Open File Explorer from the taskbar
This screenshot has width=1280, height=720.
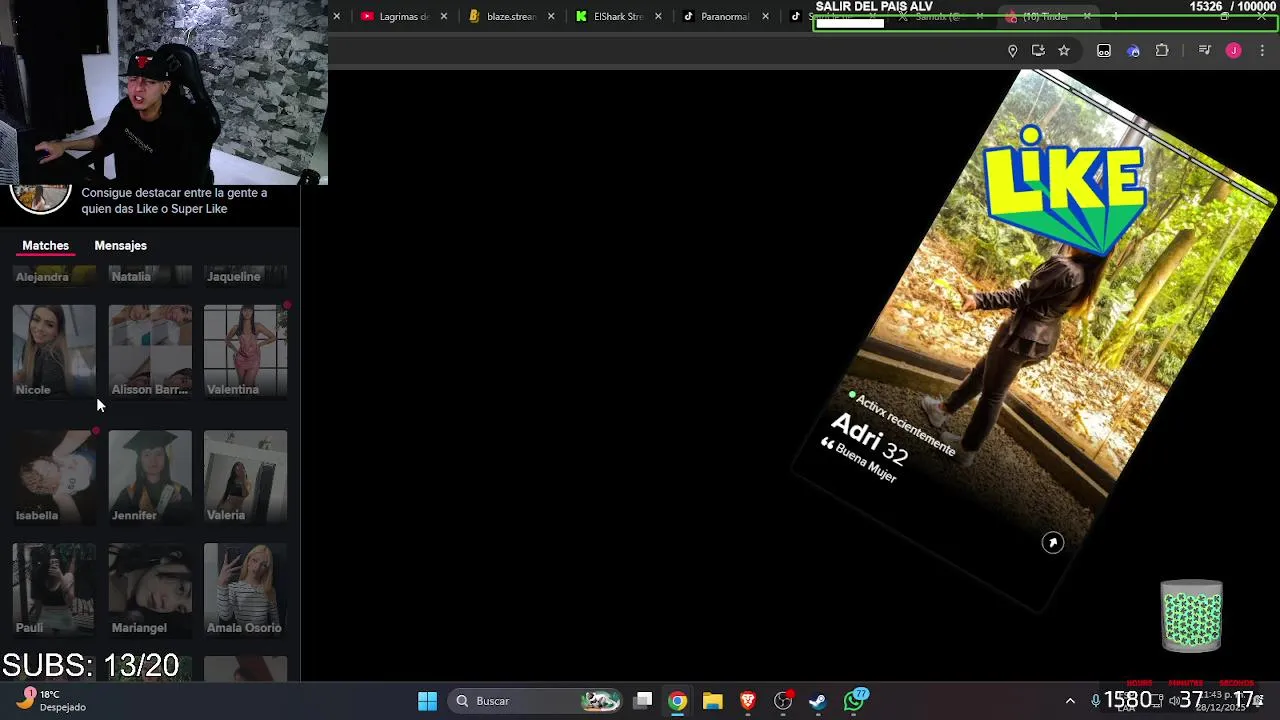712,701
